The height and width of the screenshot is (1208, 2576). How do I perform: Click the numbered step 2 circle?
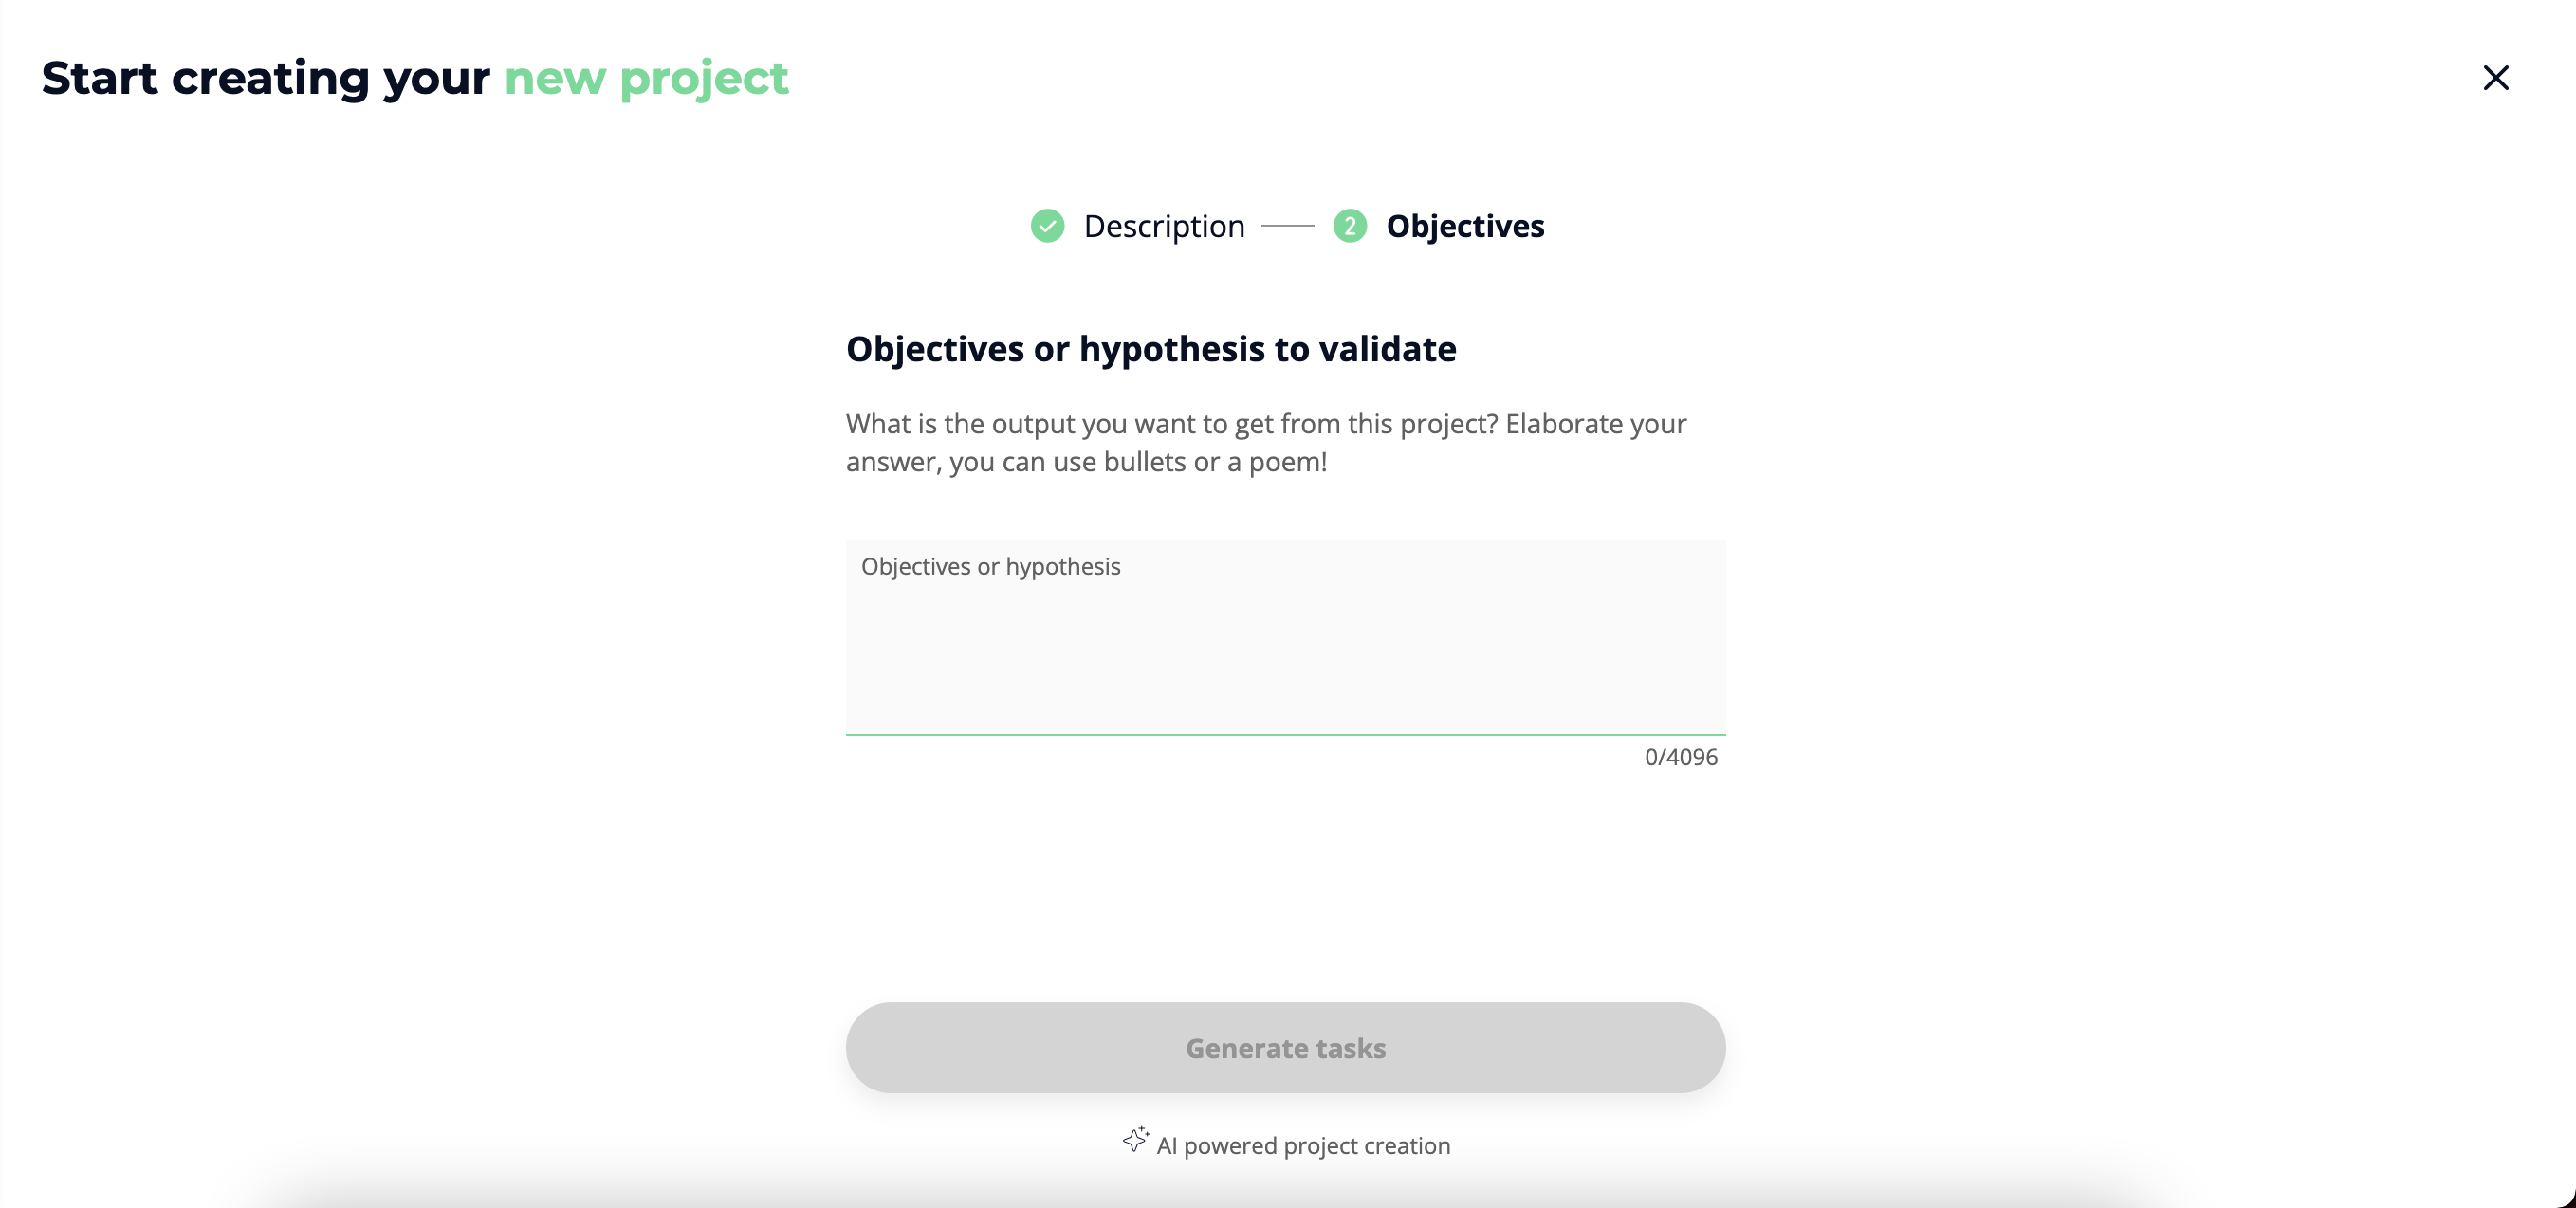tap(1349, 226)
